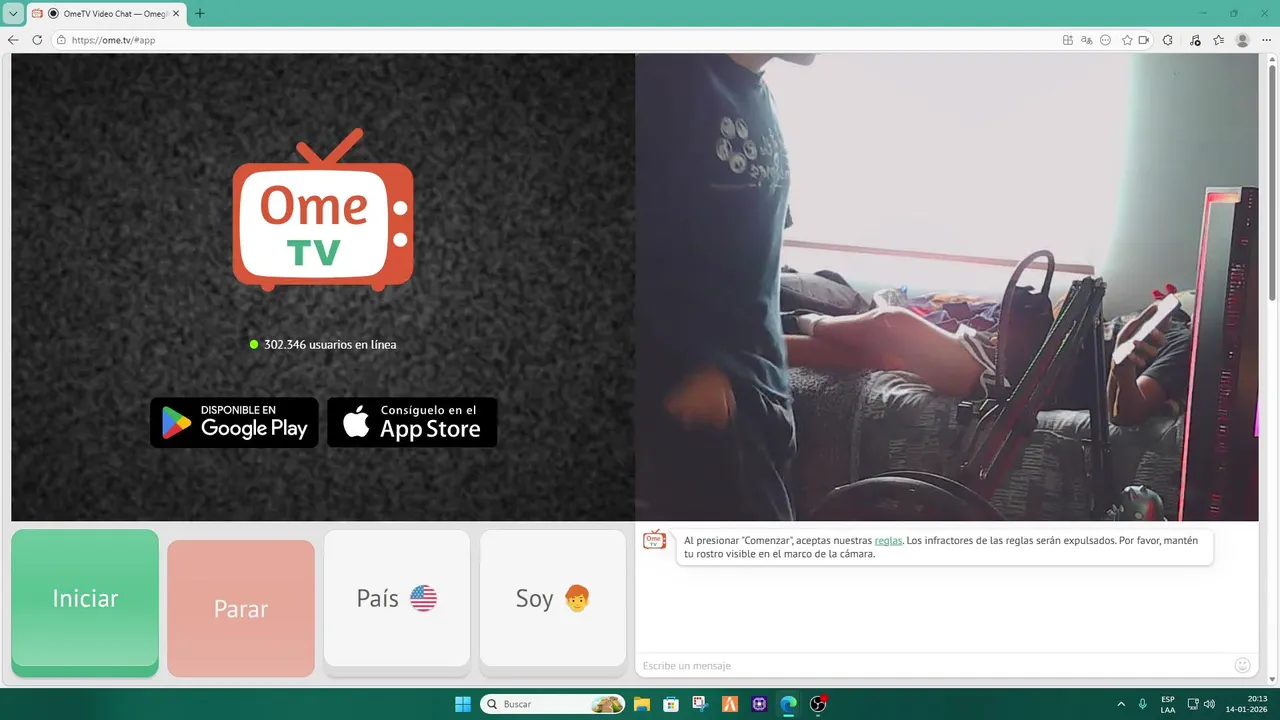Open the address bar more options circle
The width and height of the screenshot is (1280, 720).
(1105, 40)
